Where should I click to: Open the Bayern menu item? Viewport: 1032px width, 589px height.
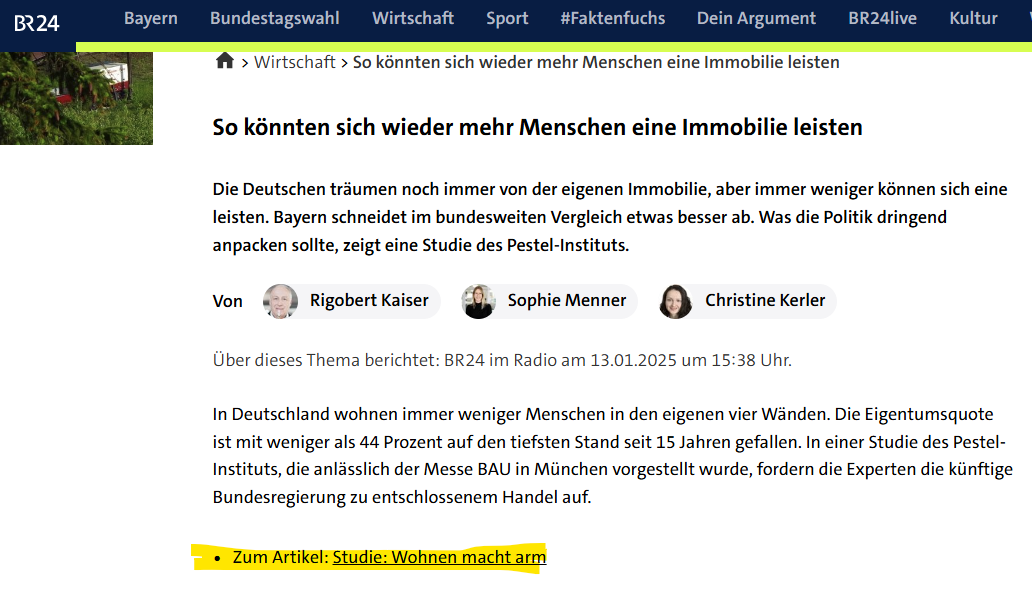(x=151, y=18)
